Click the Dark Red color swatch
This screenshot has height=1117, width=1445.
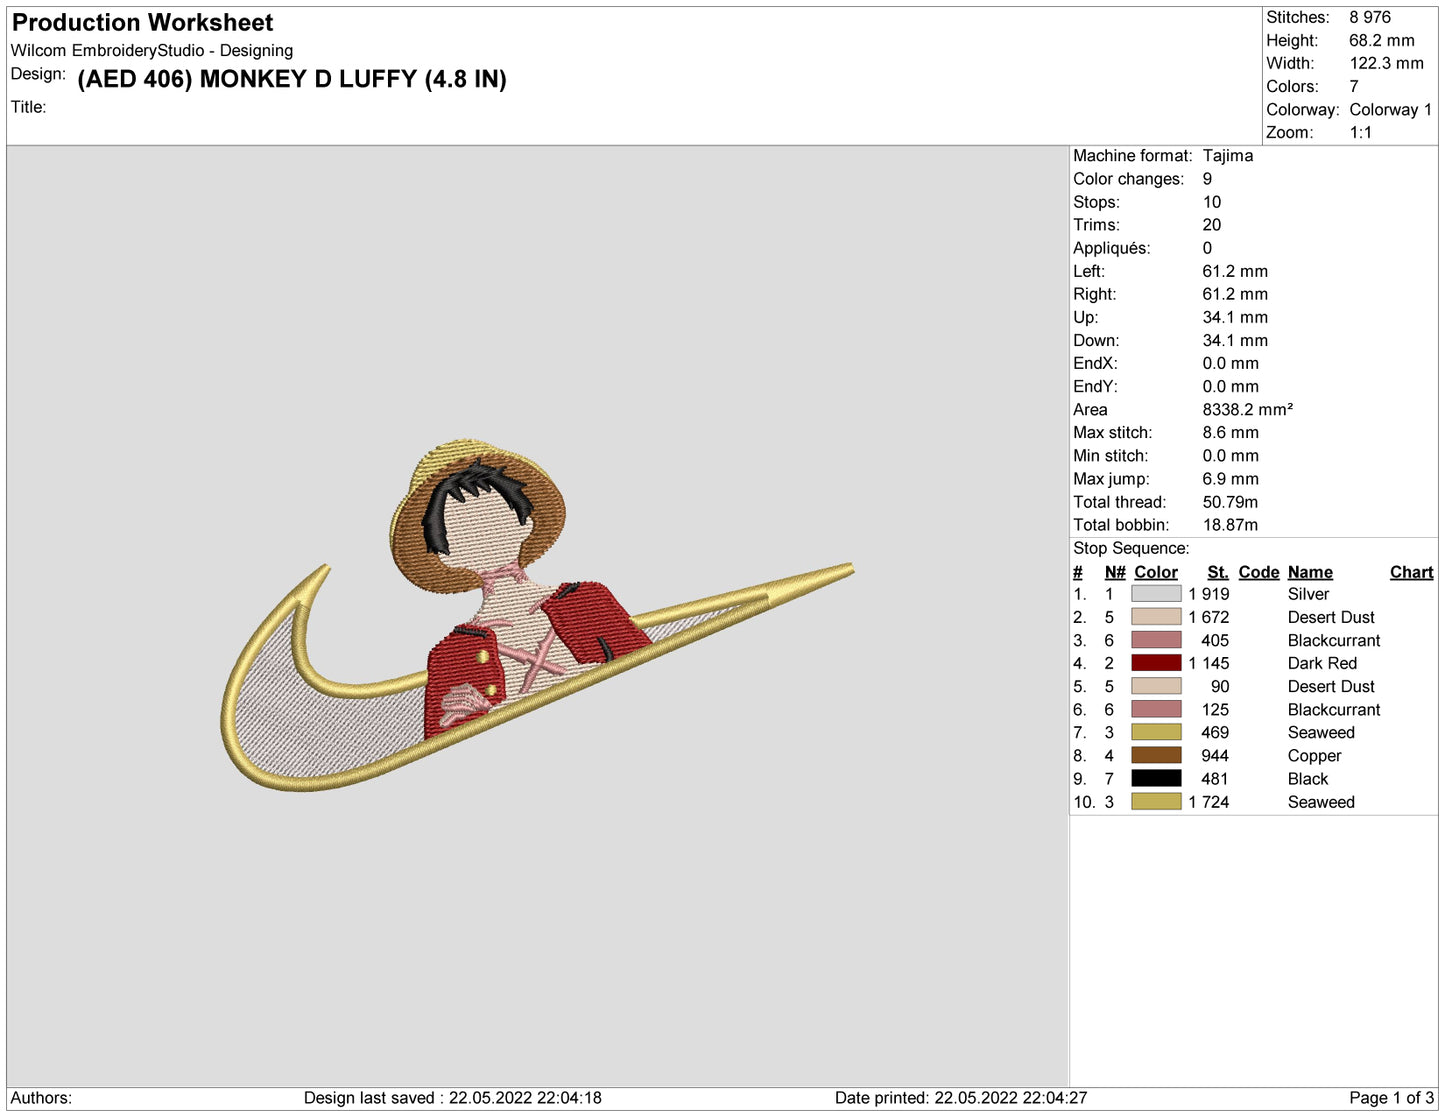pos(1156,663)
